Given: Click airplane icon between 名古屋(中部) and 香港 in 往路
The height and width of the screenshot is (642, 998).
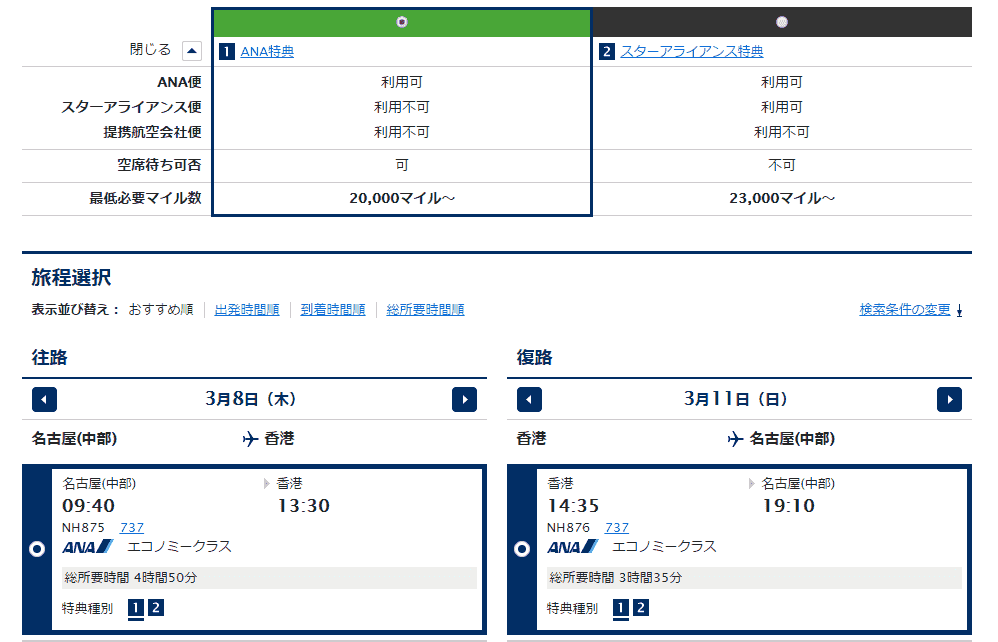Looking at the screenshot, I should coord(250,439).
